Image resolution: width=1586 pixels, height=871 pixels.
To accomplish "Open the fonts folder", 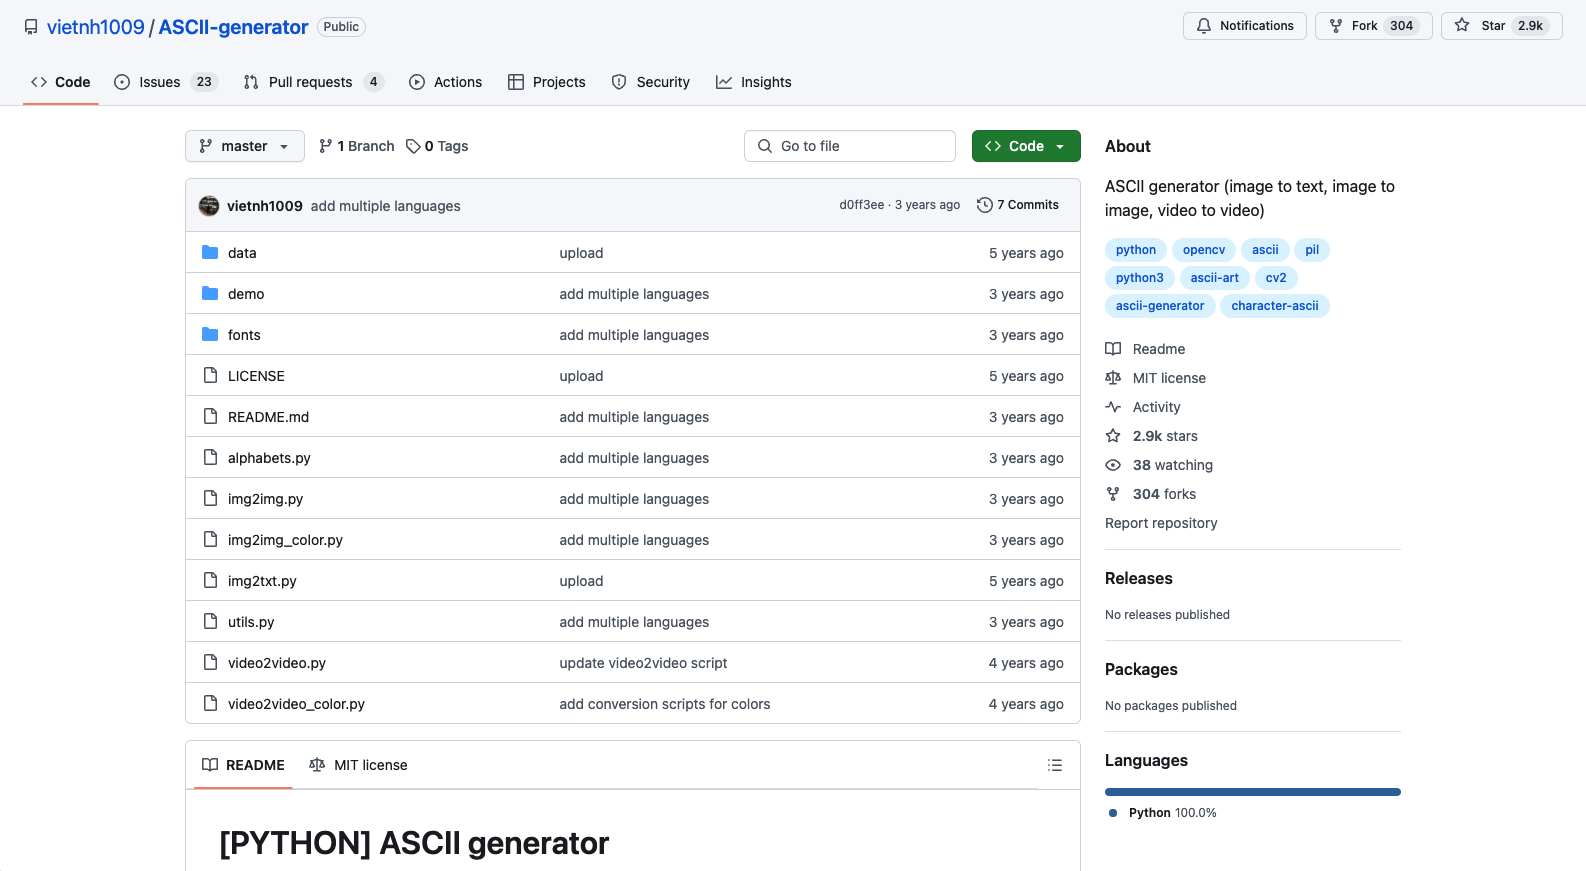I will point(244,335).
